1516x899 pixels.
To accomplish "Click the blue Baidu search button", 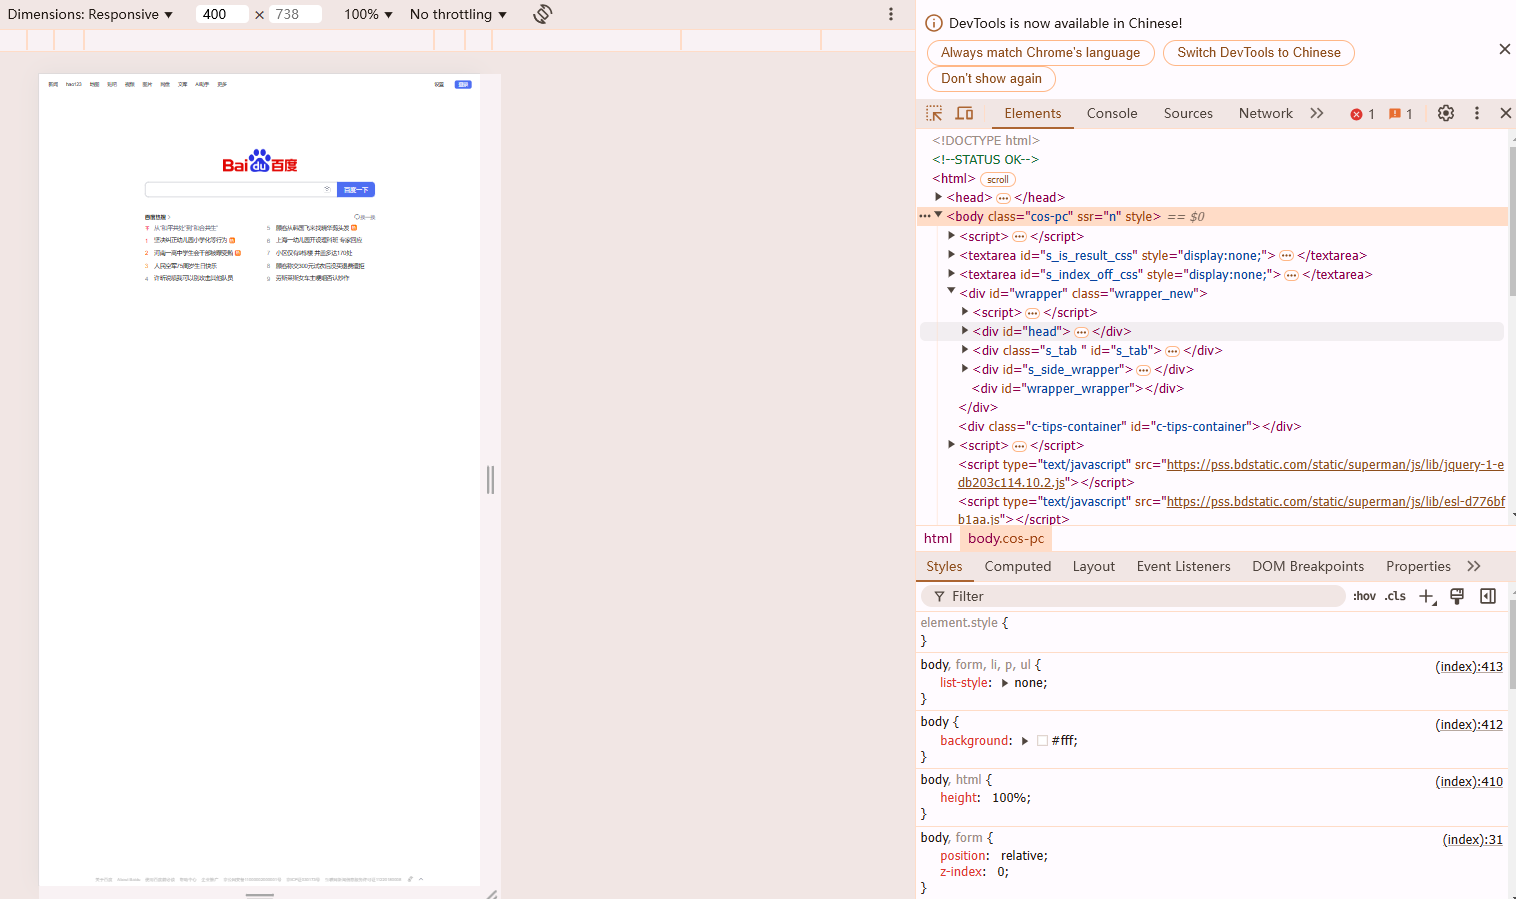I will [x=356, y=189].
